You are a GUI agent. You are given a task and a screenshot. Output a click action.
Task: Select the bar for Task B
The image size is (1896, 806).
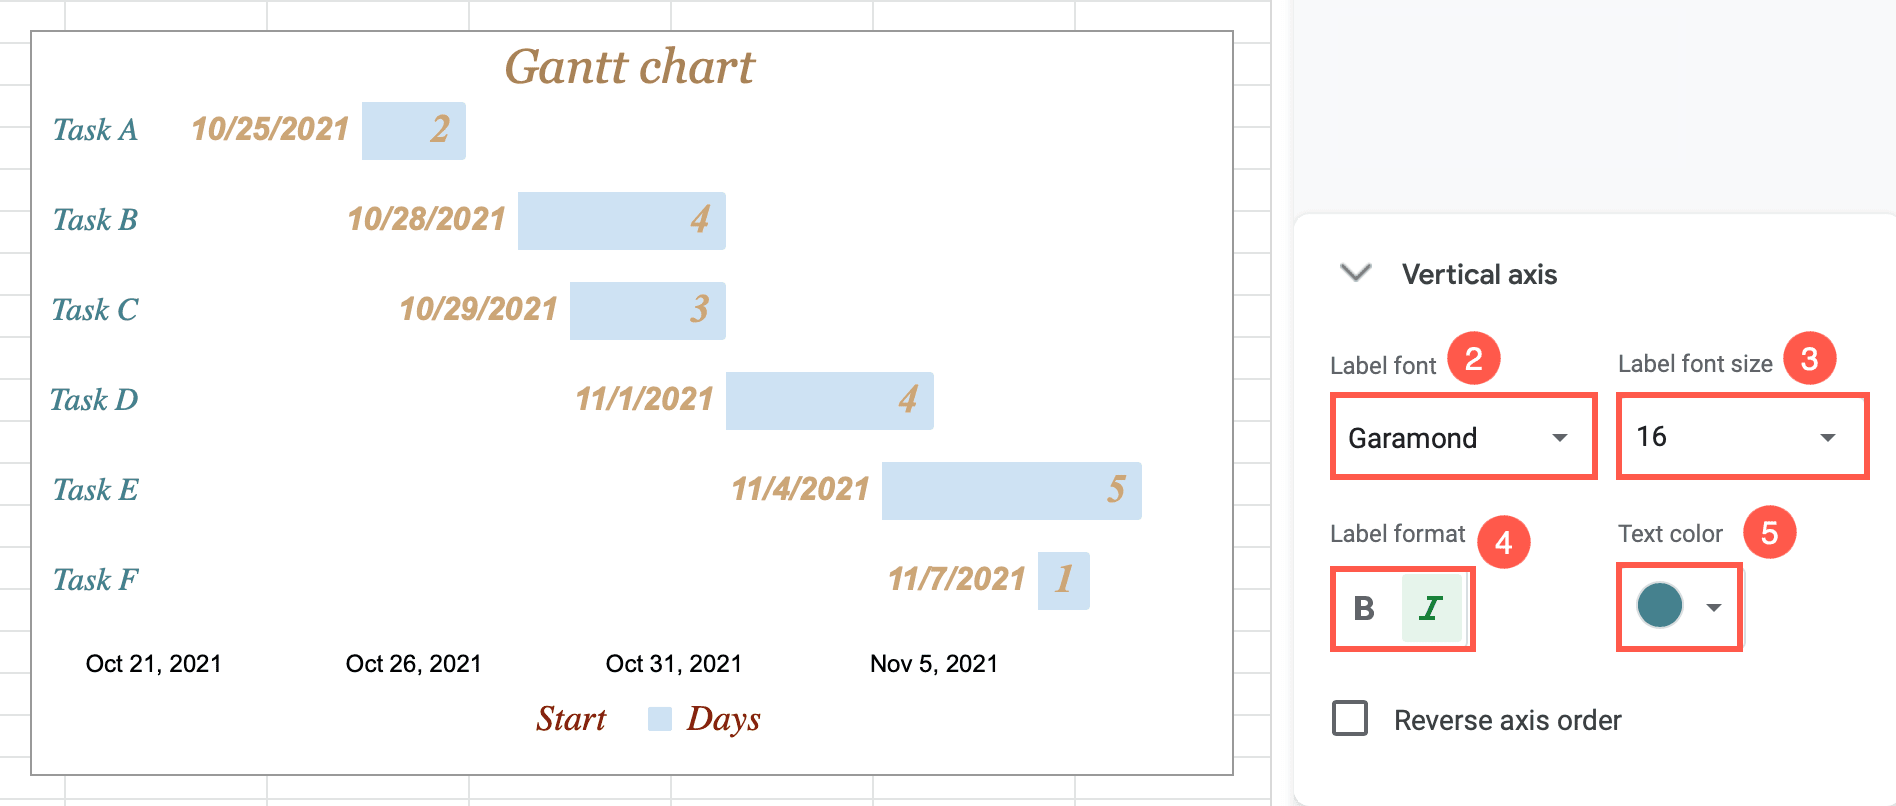620,220
